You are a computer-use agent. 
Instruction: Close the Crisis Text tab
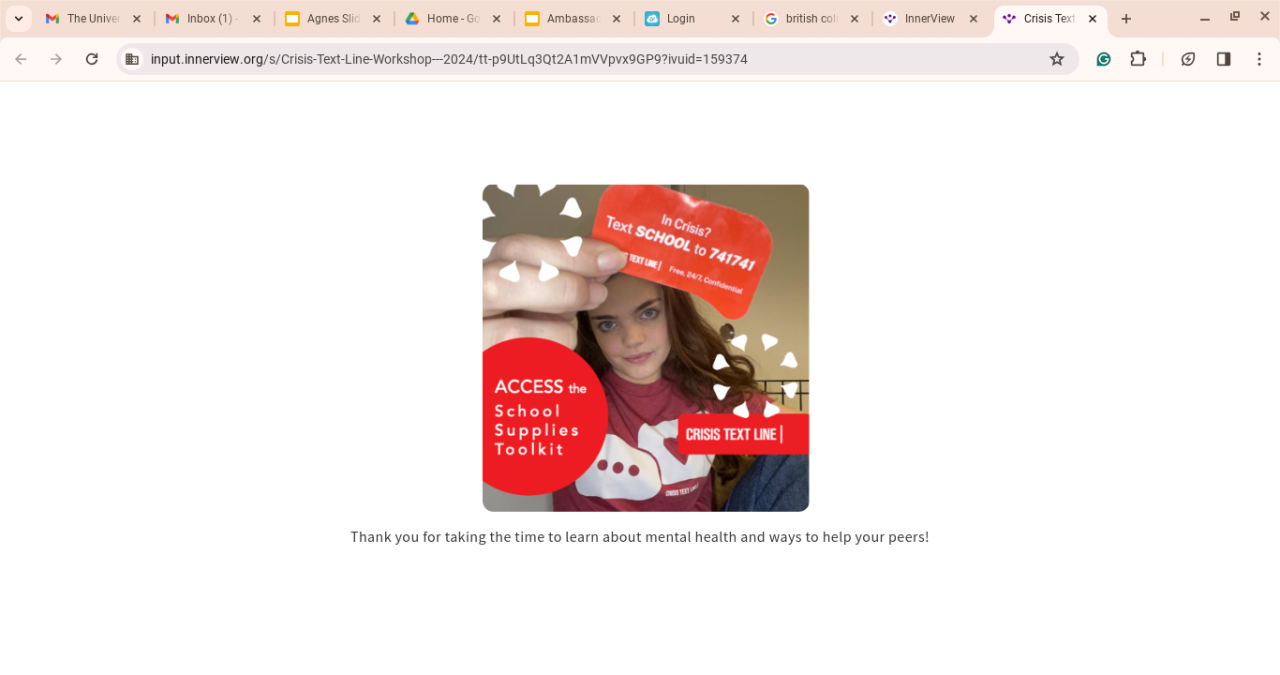click(x=1093, y=19)
